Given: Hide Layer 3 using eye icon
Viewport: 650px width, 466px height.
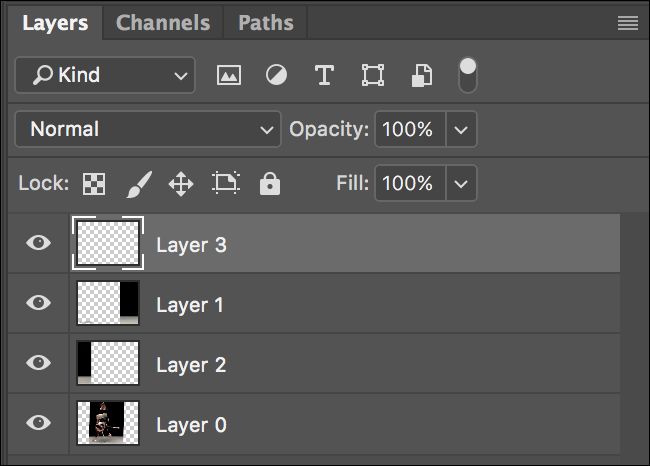Looking at the screenshot, I should pyautogui.click(x=39, y=243).
